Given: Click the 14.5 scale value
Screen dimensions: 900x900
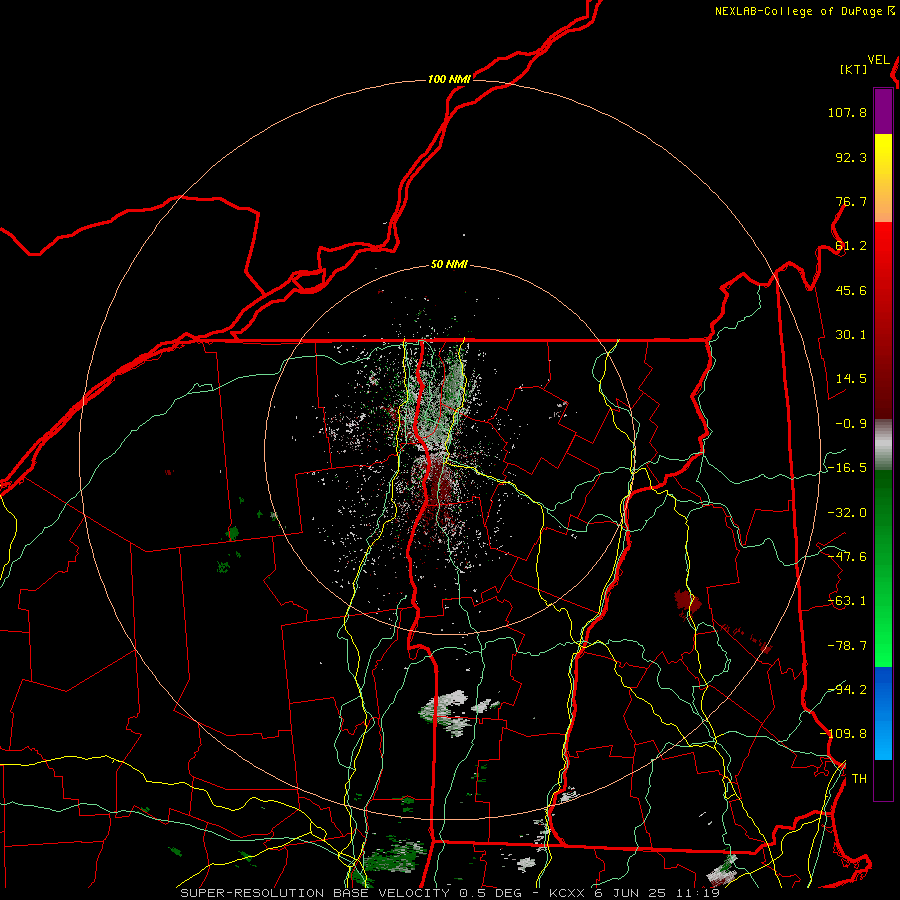Looking at the screenshot, I should coord(851,379).
